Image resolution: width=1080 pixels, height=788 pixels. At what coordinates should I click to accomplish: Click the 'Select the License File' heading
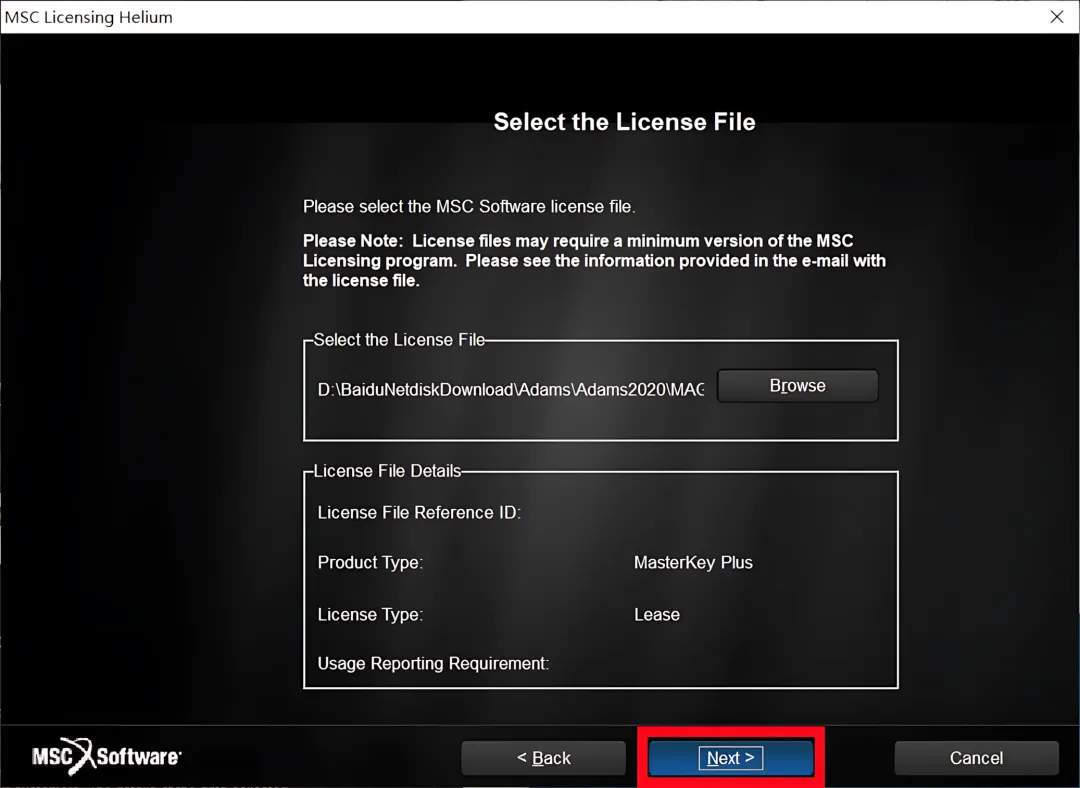[625, 121]
